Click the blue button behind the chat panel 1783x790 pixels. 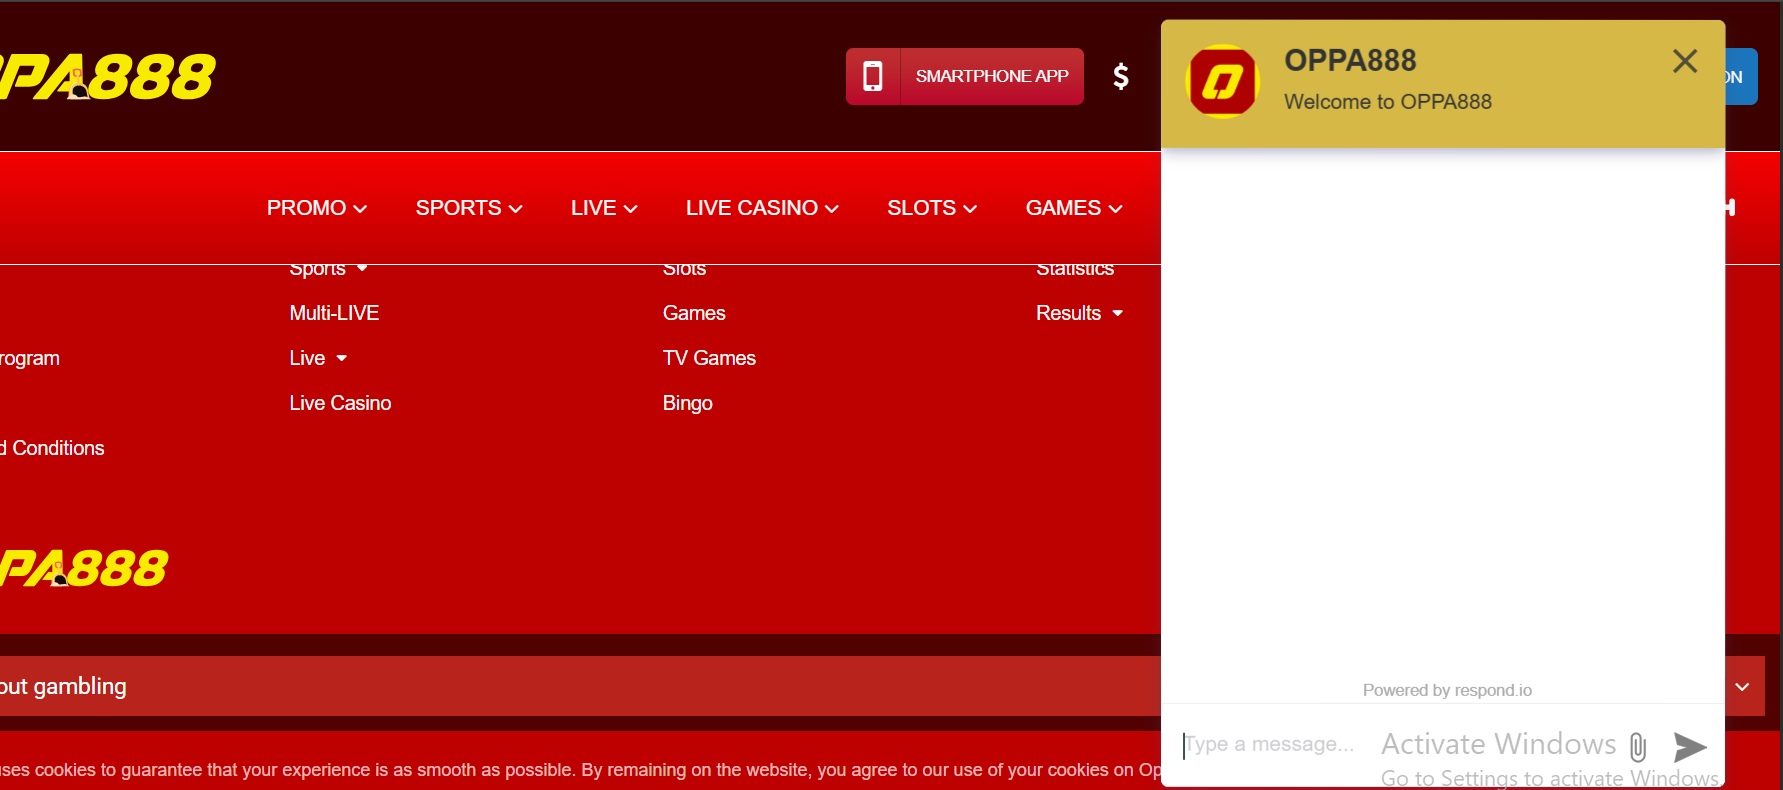pos(1741,77)
